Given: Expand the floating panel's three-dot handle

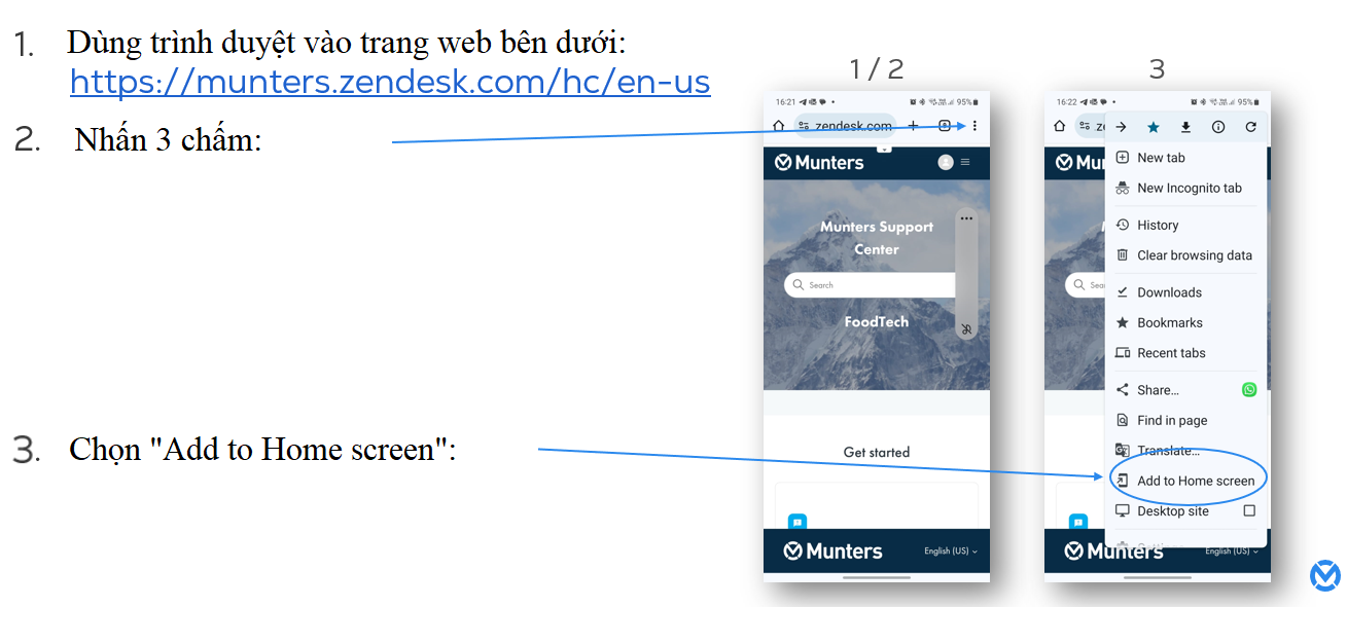Looking at the screenshot, I should (x=966, y=218).
